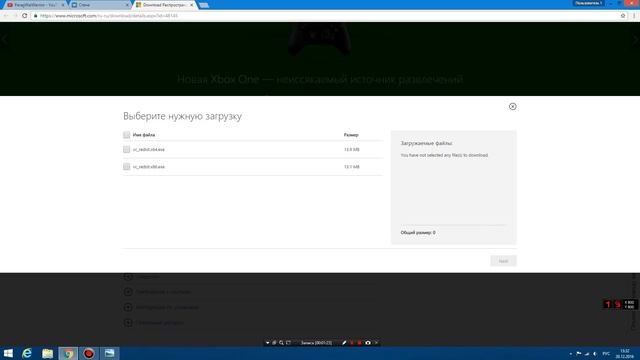Screen dimensions: 640x360
Task: Tick the vc_redist.x64.exe checkbox
Action: click(x=127, y=149)
